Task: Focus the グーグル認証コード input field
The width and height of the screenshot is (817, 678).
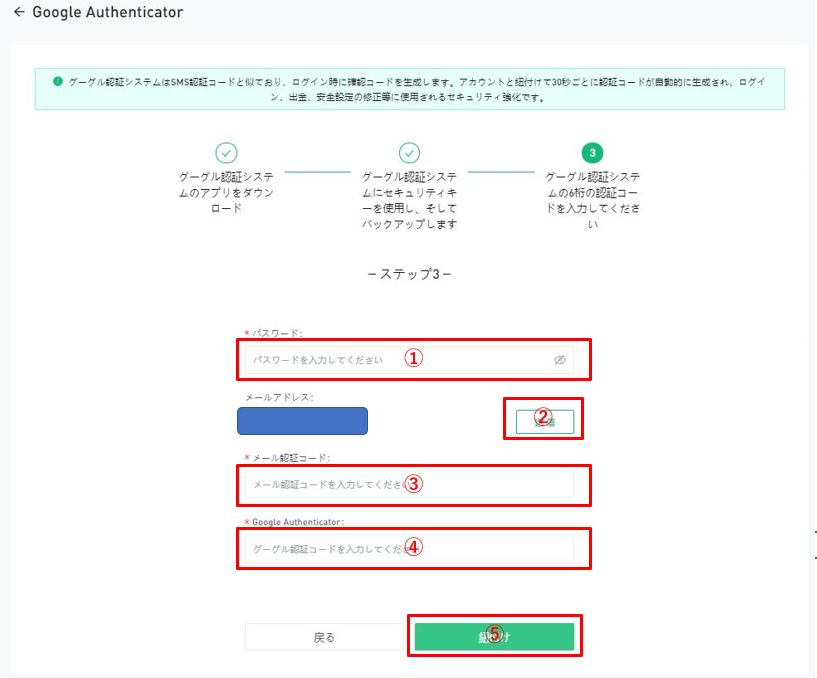Action: (x=320, y=549)
